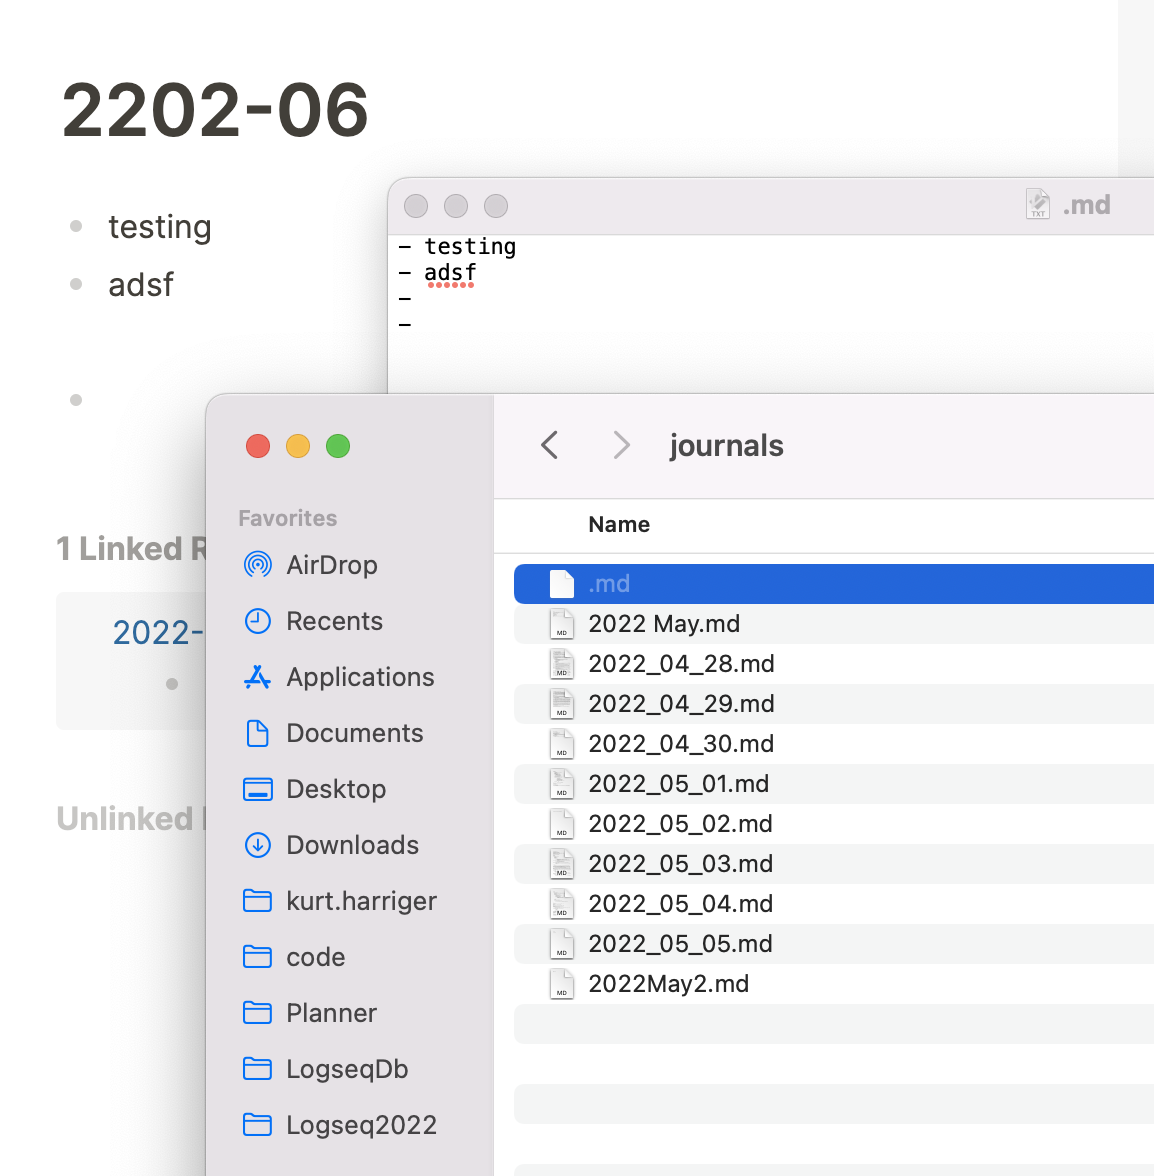This screenshot has height=1176, width=1154.
Task: Open LogseqDb folder in sidebar
Action: point(347,1069)
